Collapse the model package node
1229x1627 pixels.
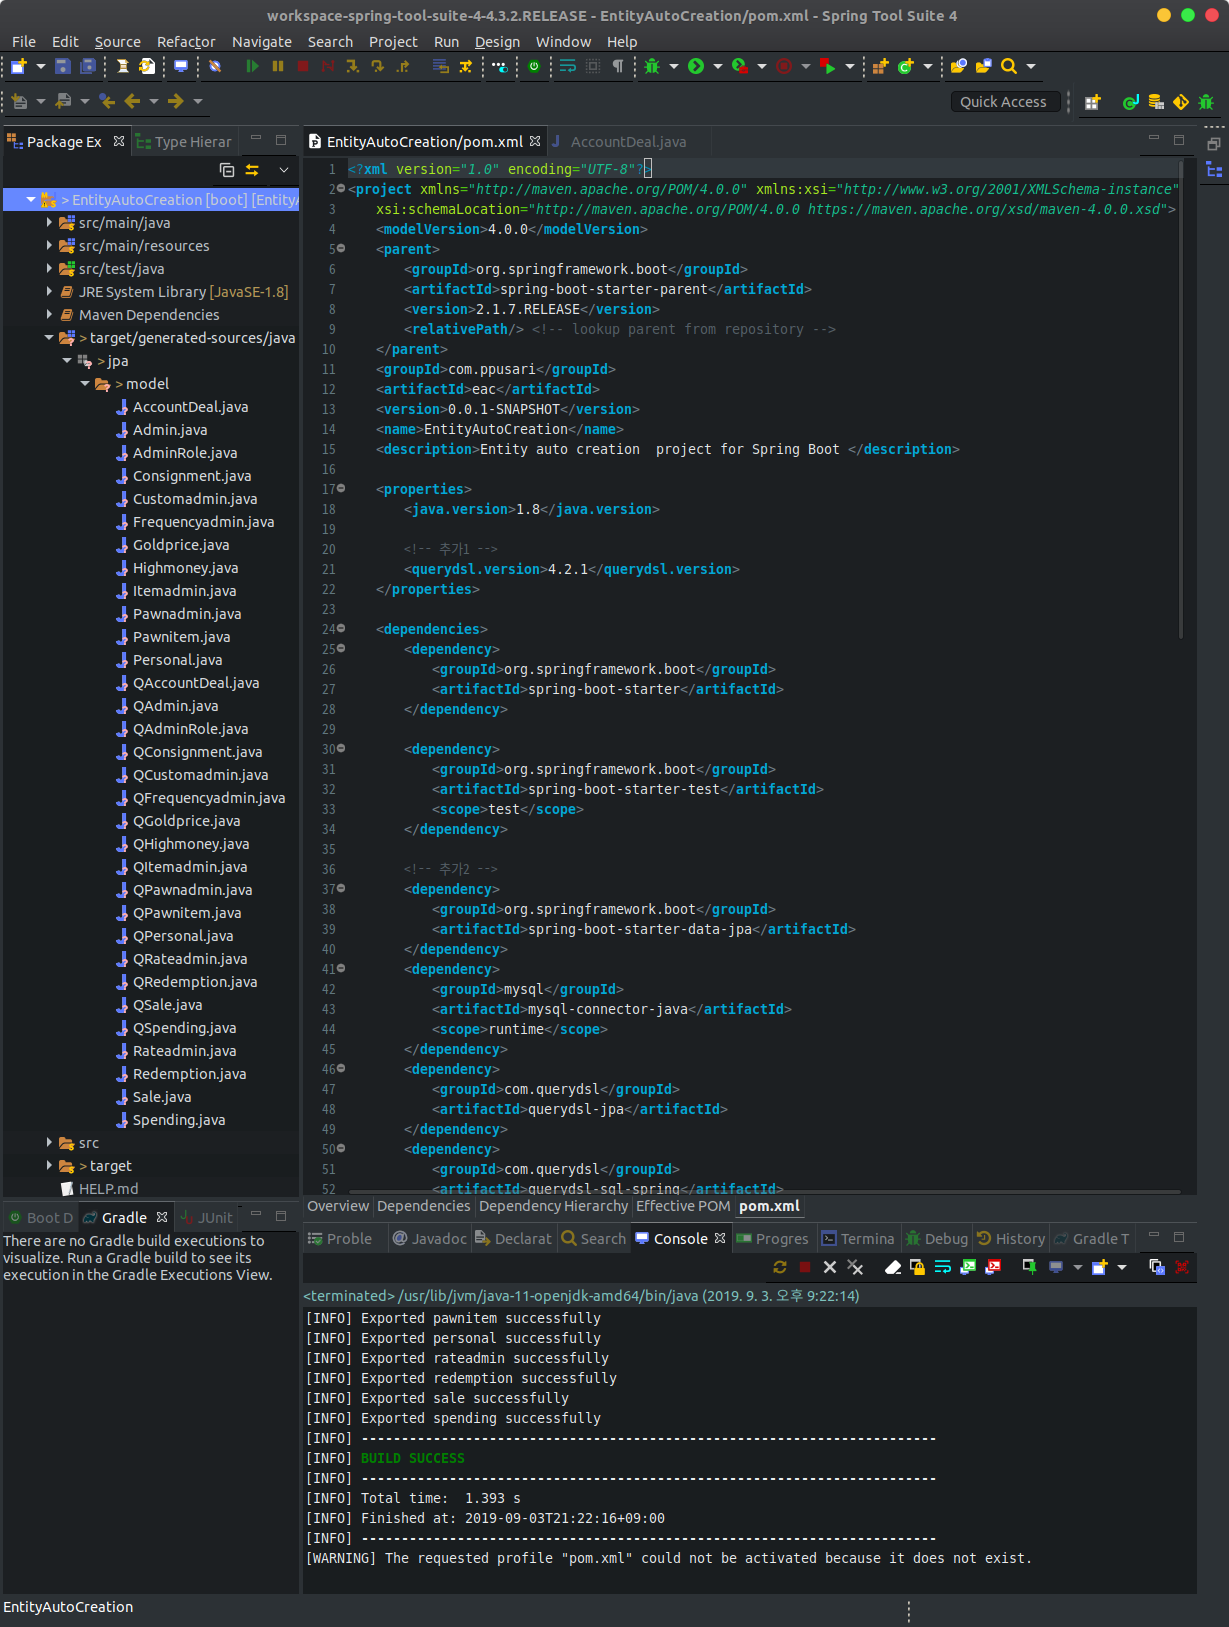coord(86,384)
